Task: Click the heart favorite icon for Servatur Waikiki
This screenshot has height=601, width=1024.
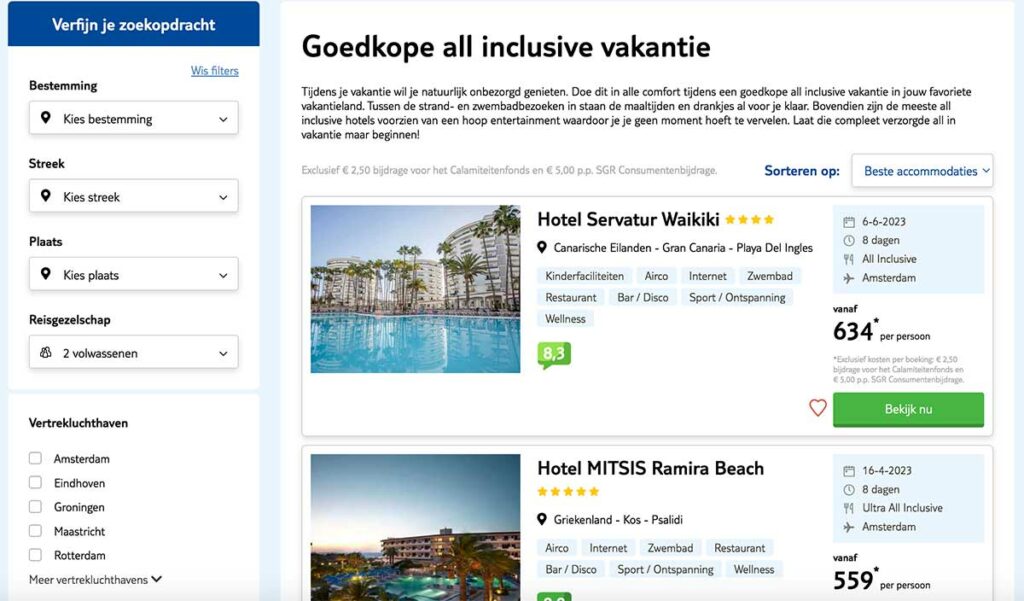Action: pyautogui.click(x=818, y=408)
